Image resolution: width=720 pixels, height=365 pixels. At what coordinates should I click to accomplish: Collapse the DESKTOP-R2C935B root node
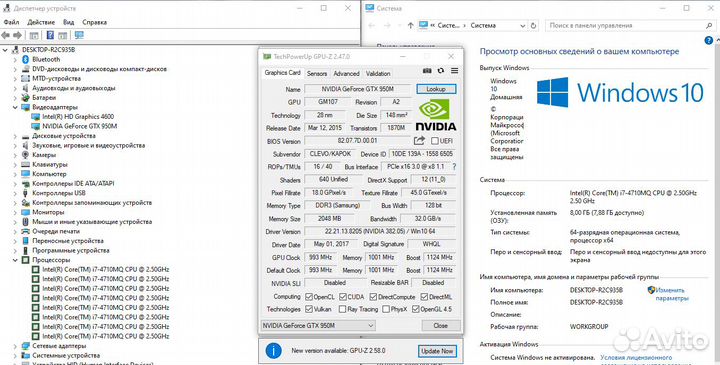(5, 50)
